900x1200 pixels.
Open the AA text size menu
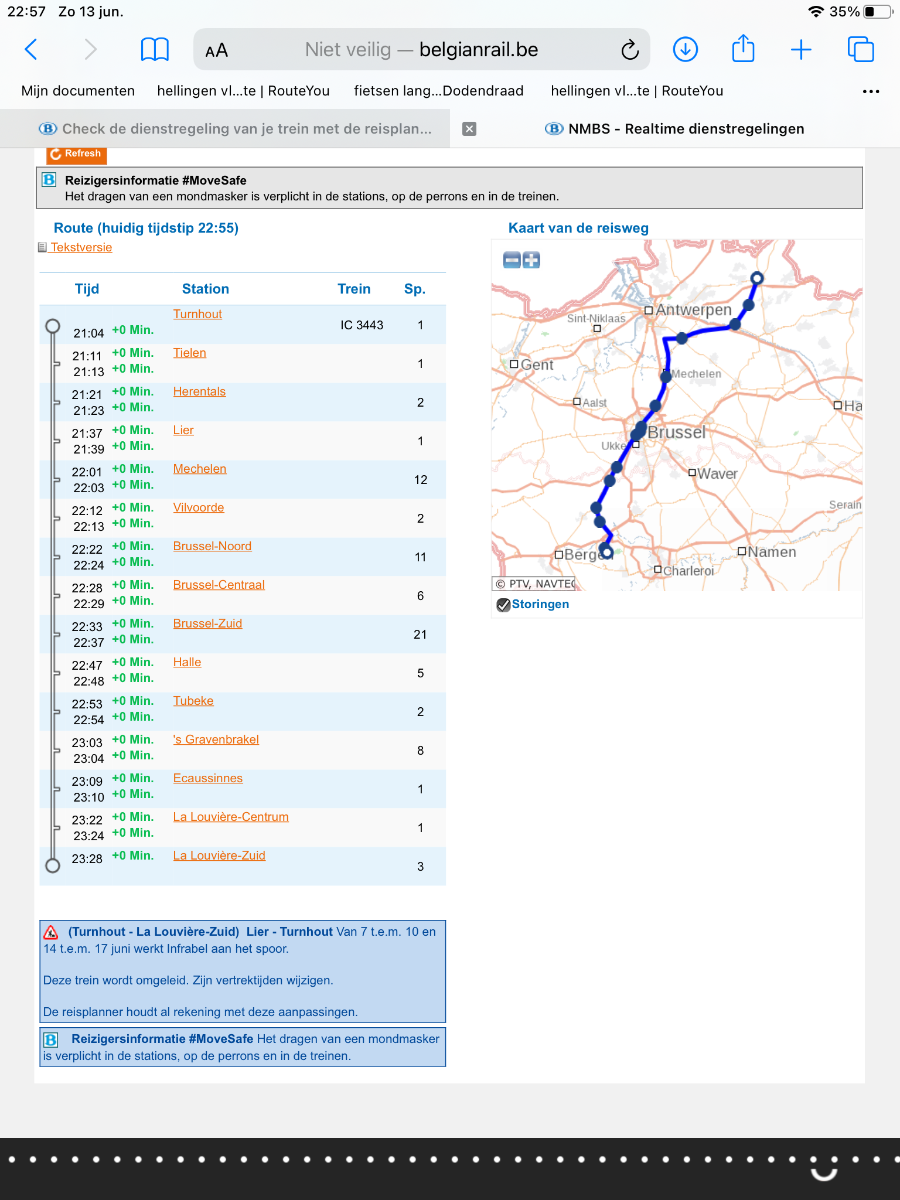point(216,50)
